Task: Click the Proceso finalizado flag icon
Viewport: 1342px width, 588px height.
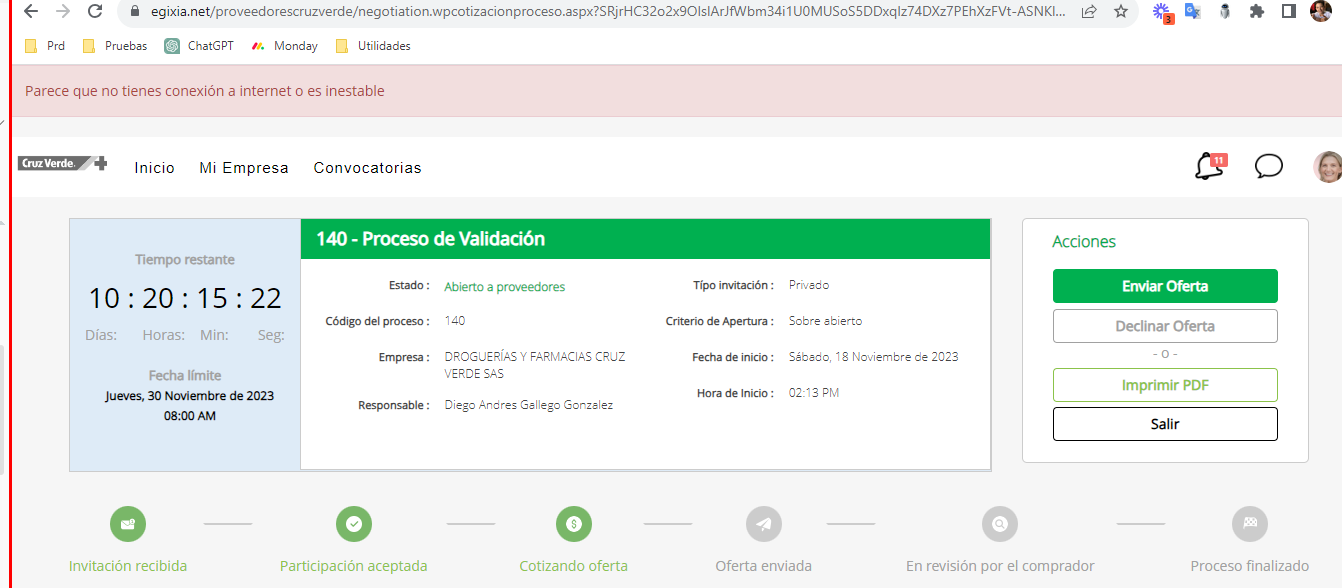Action: pos(1250,524)
